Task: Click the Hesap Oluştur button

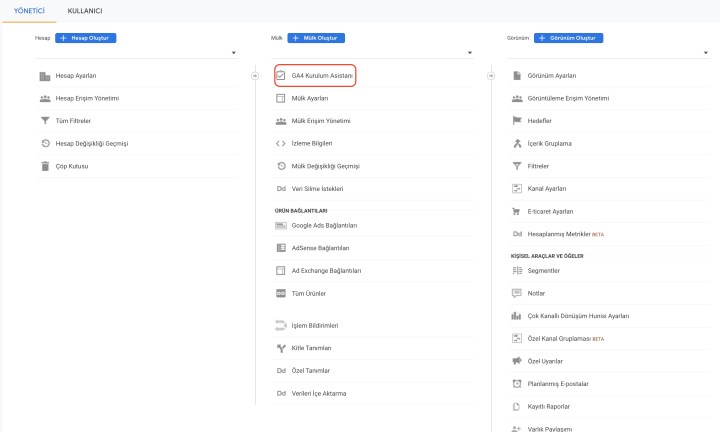Action: pos(85,38)
